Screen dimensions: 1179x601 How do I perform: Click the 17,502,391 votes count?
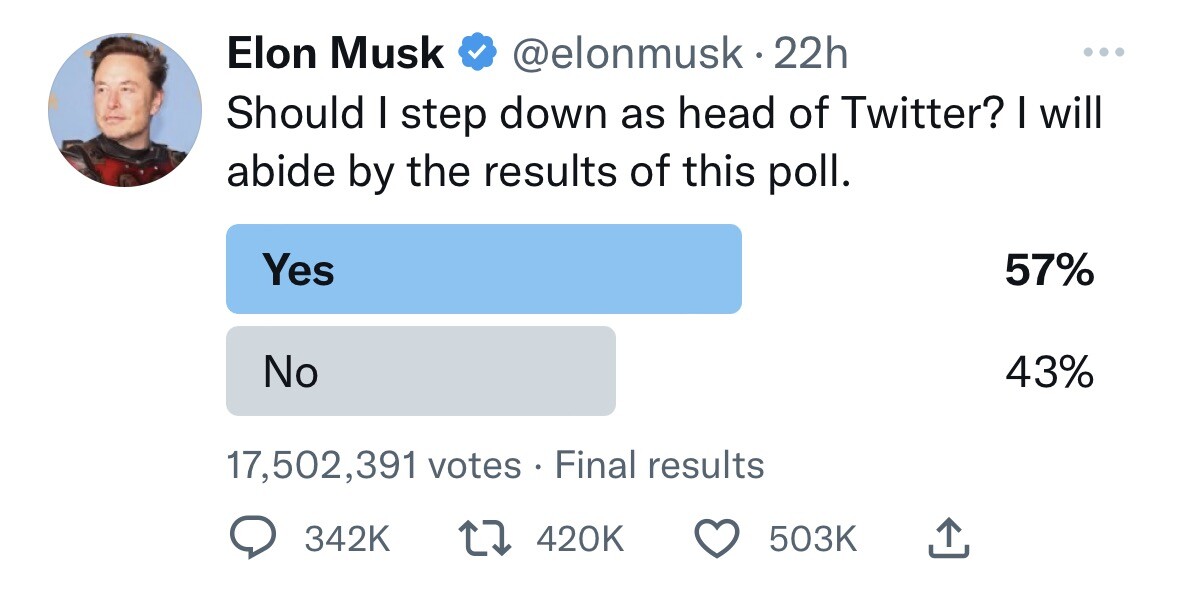click(x=374, y=465)
